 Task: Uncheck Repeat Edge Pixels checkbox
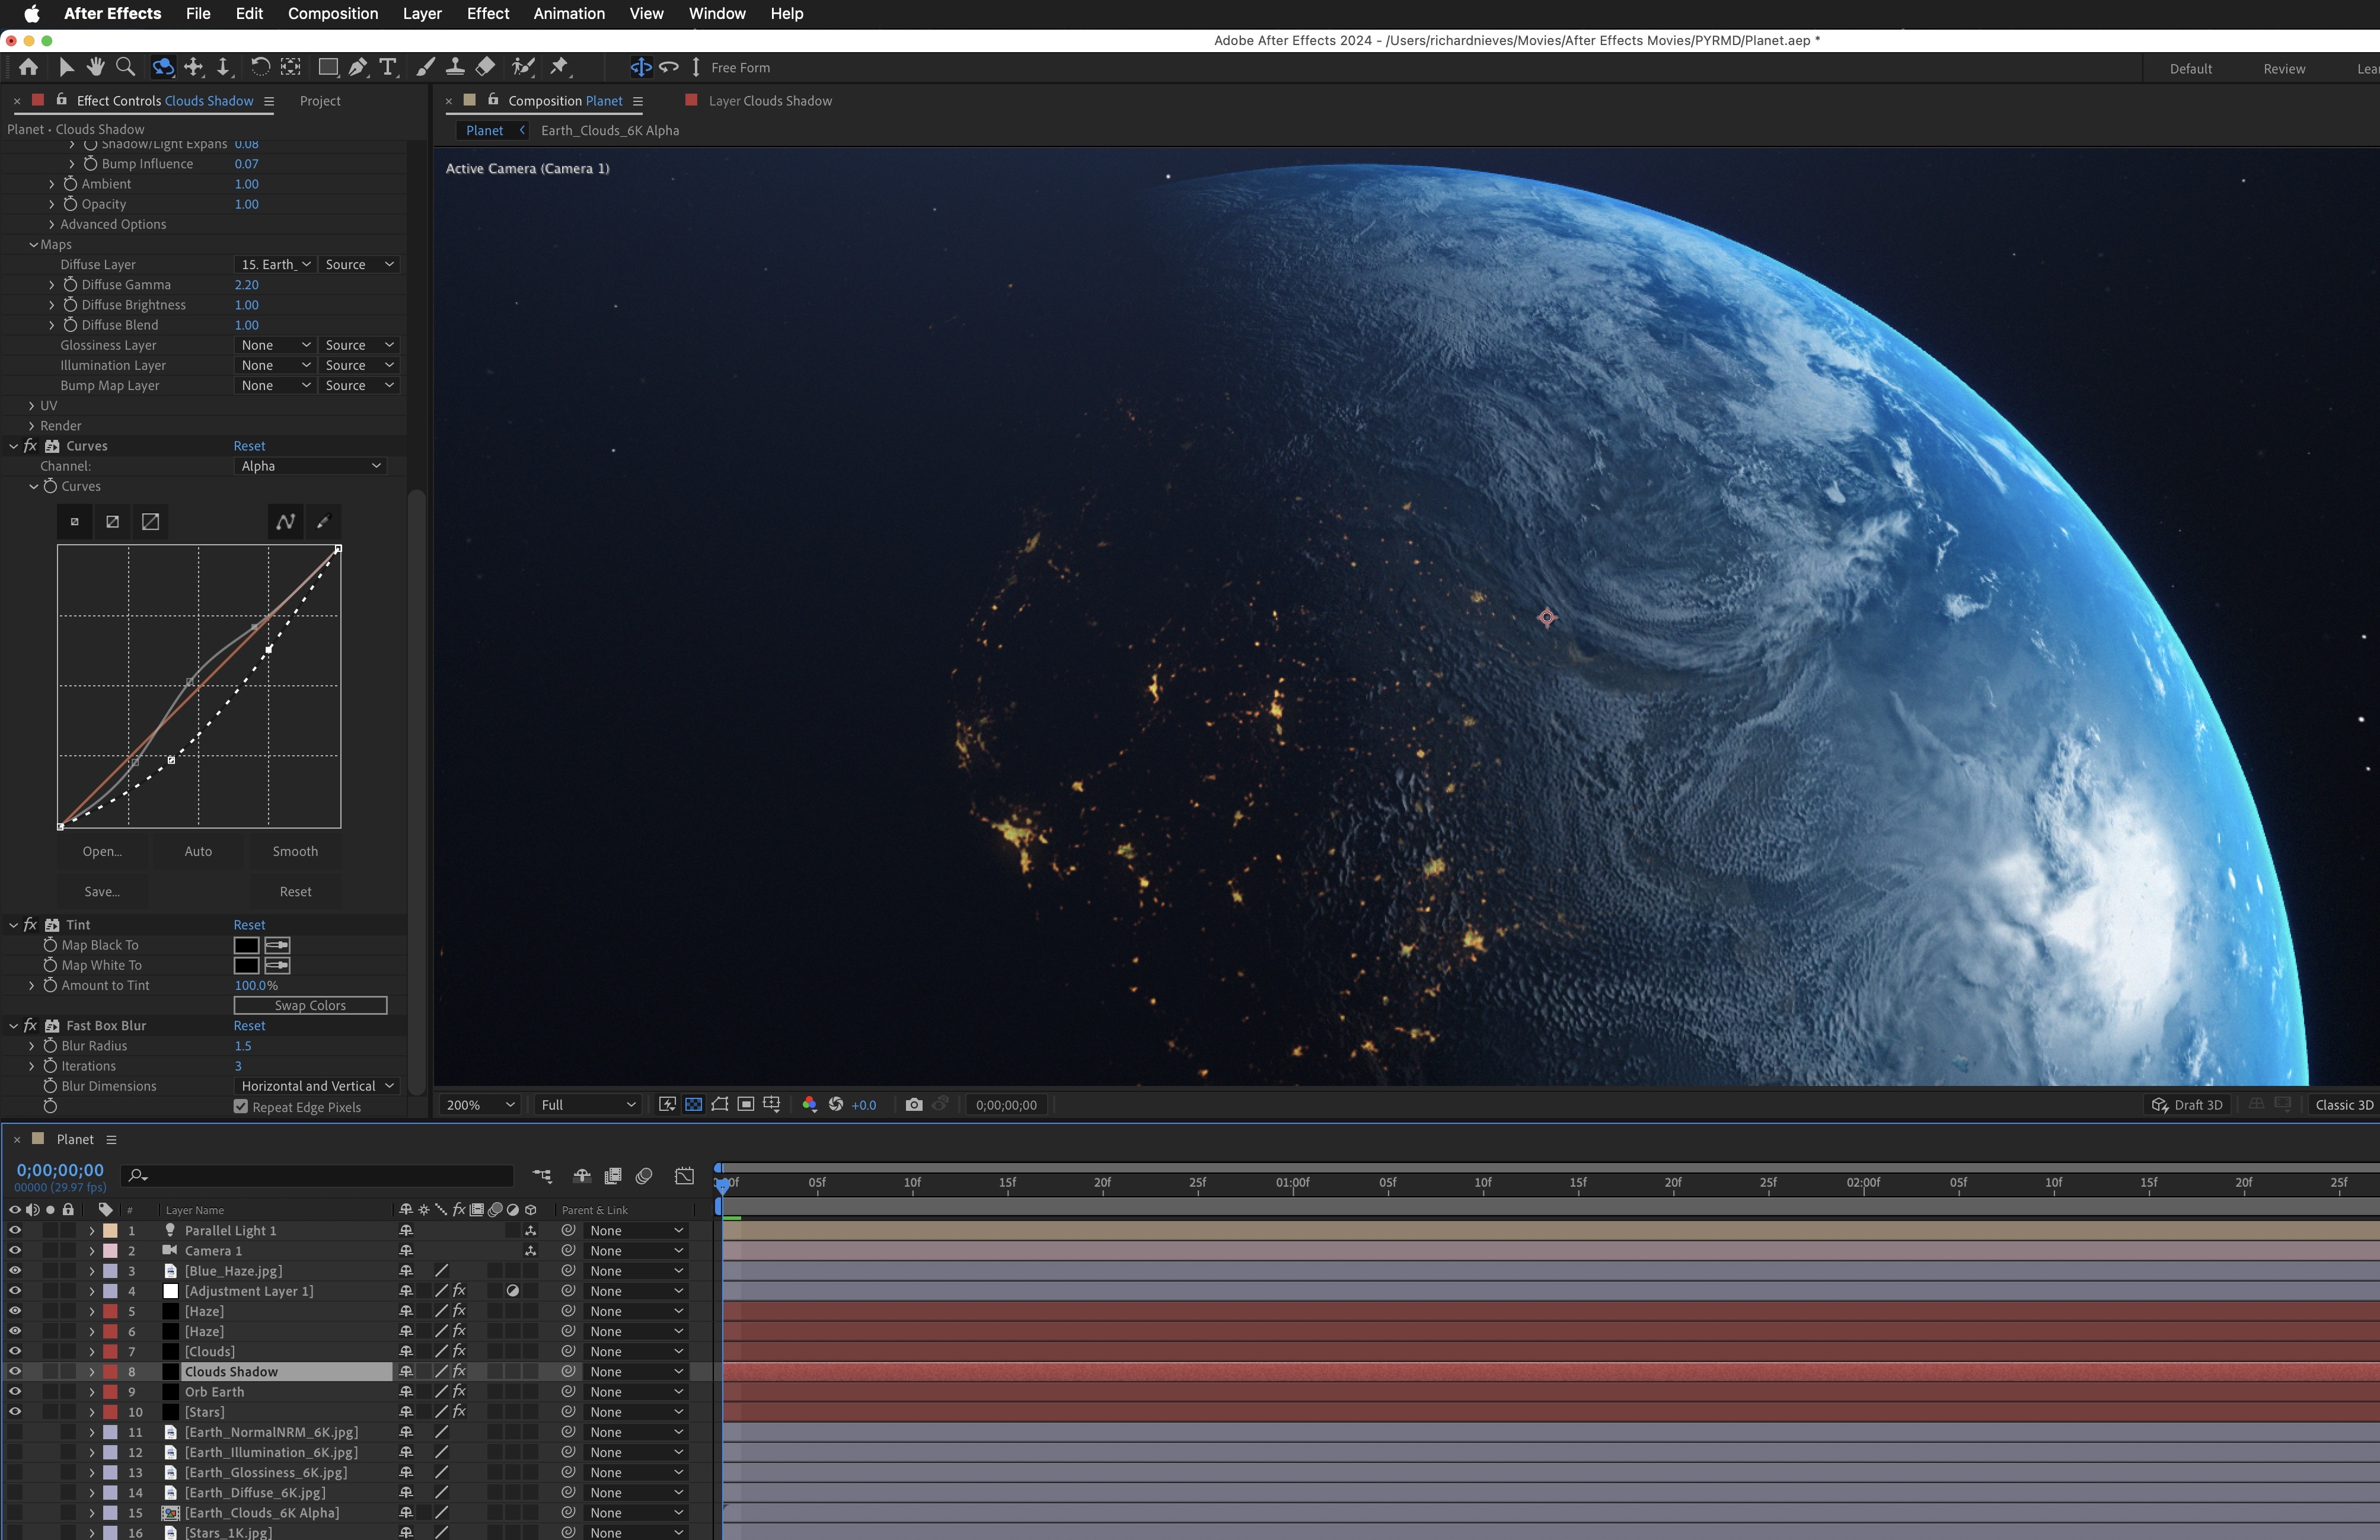coord(241,1107)
